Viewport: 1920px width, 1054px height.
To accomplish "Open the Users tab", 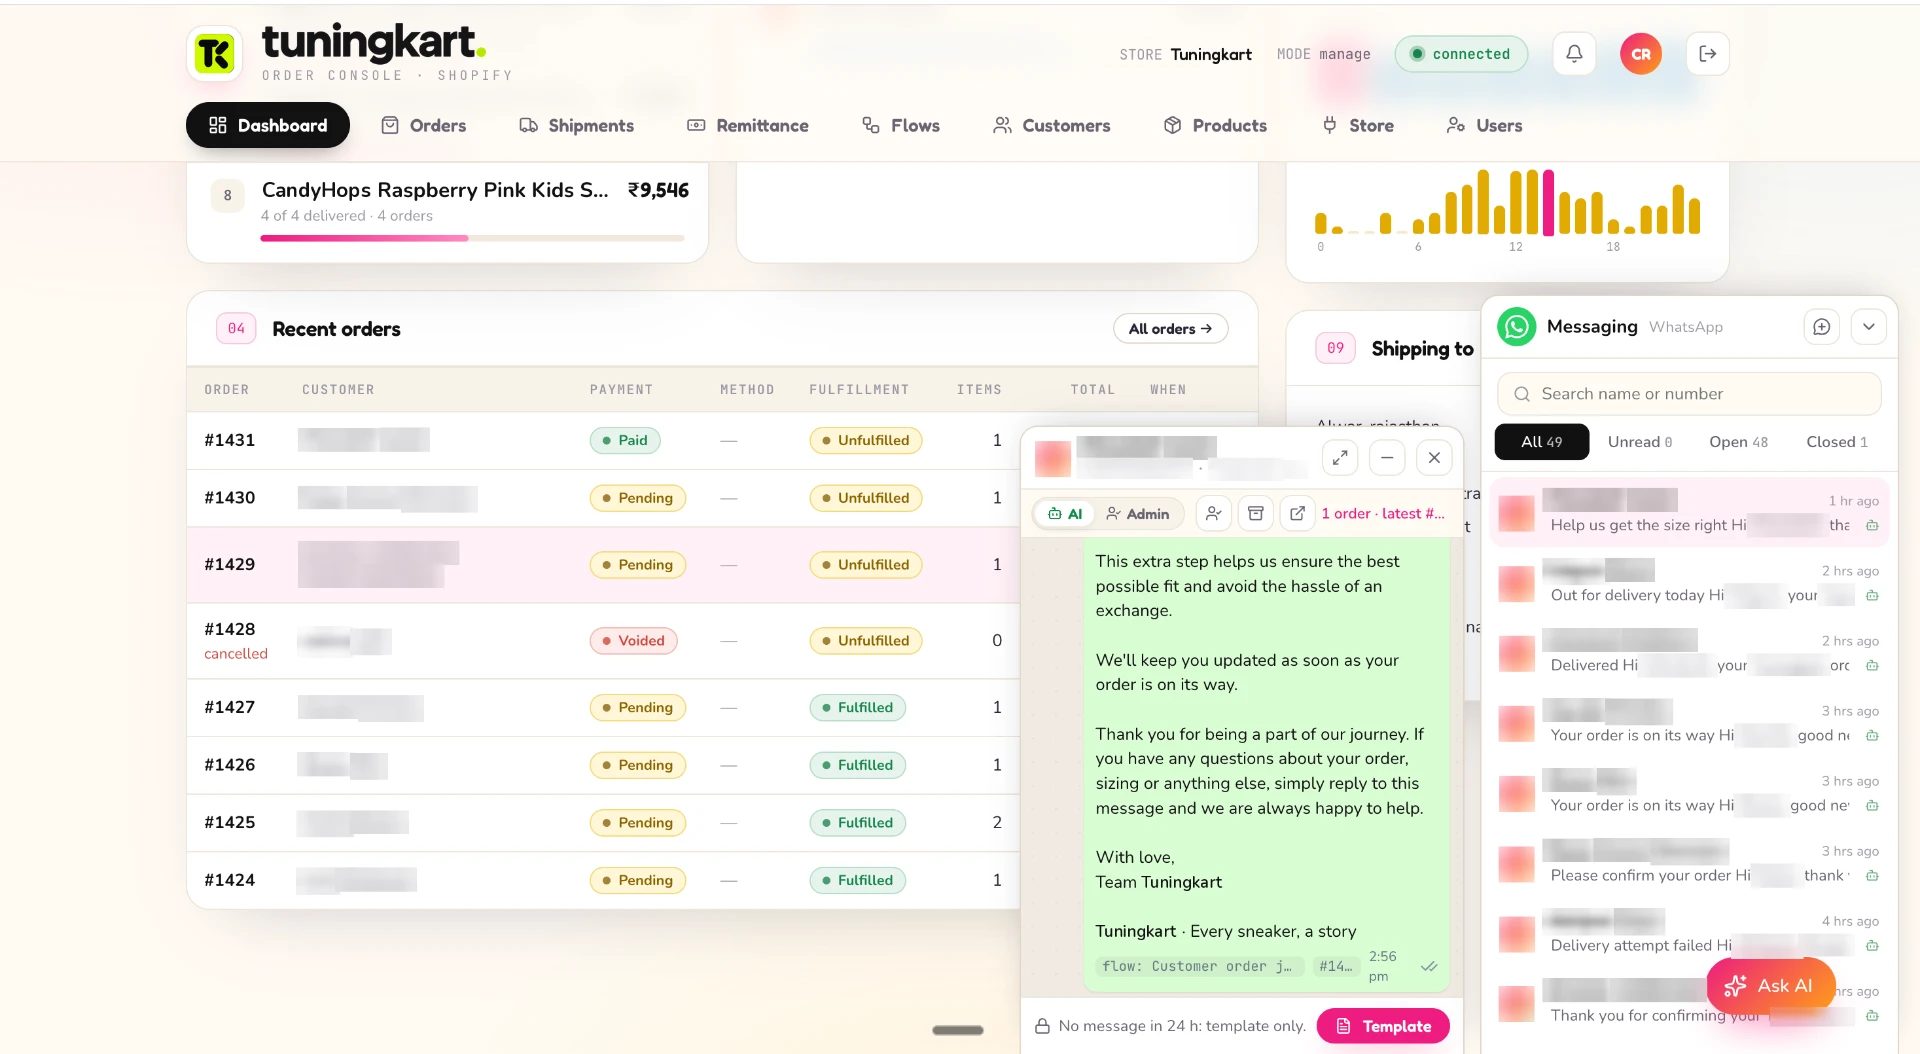I will pyautogui.click(x=1485, y=125).
